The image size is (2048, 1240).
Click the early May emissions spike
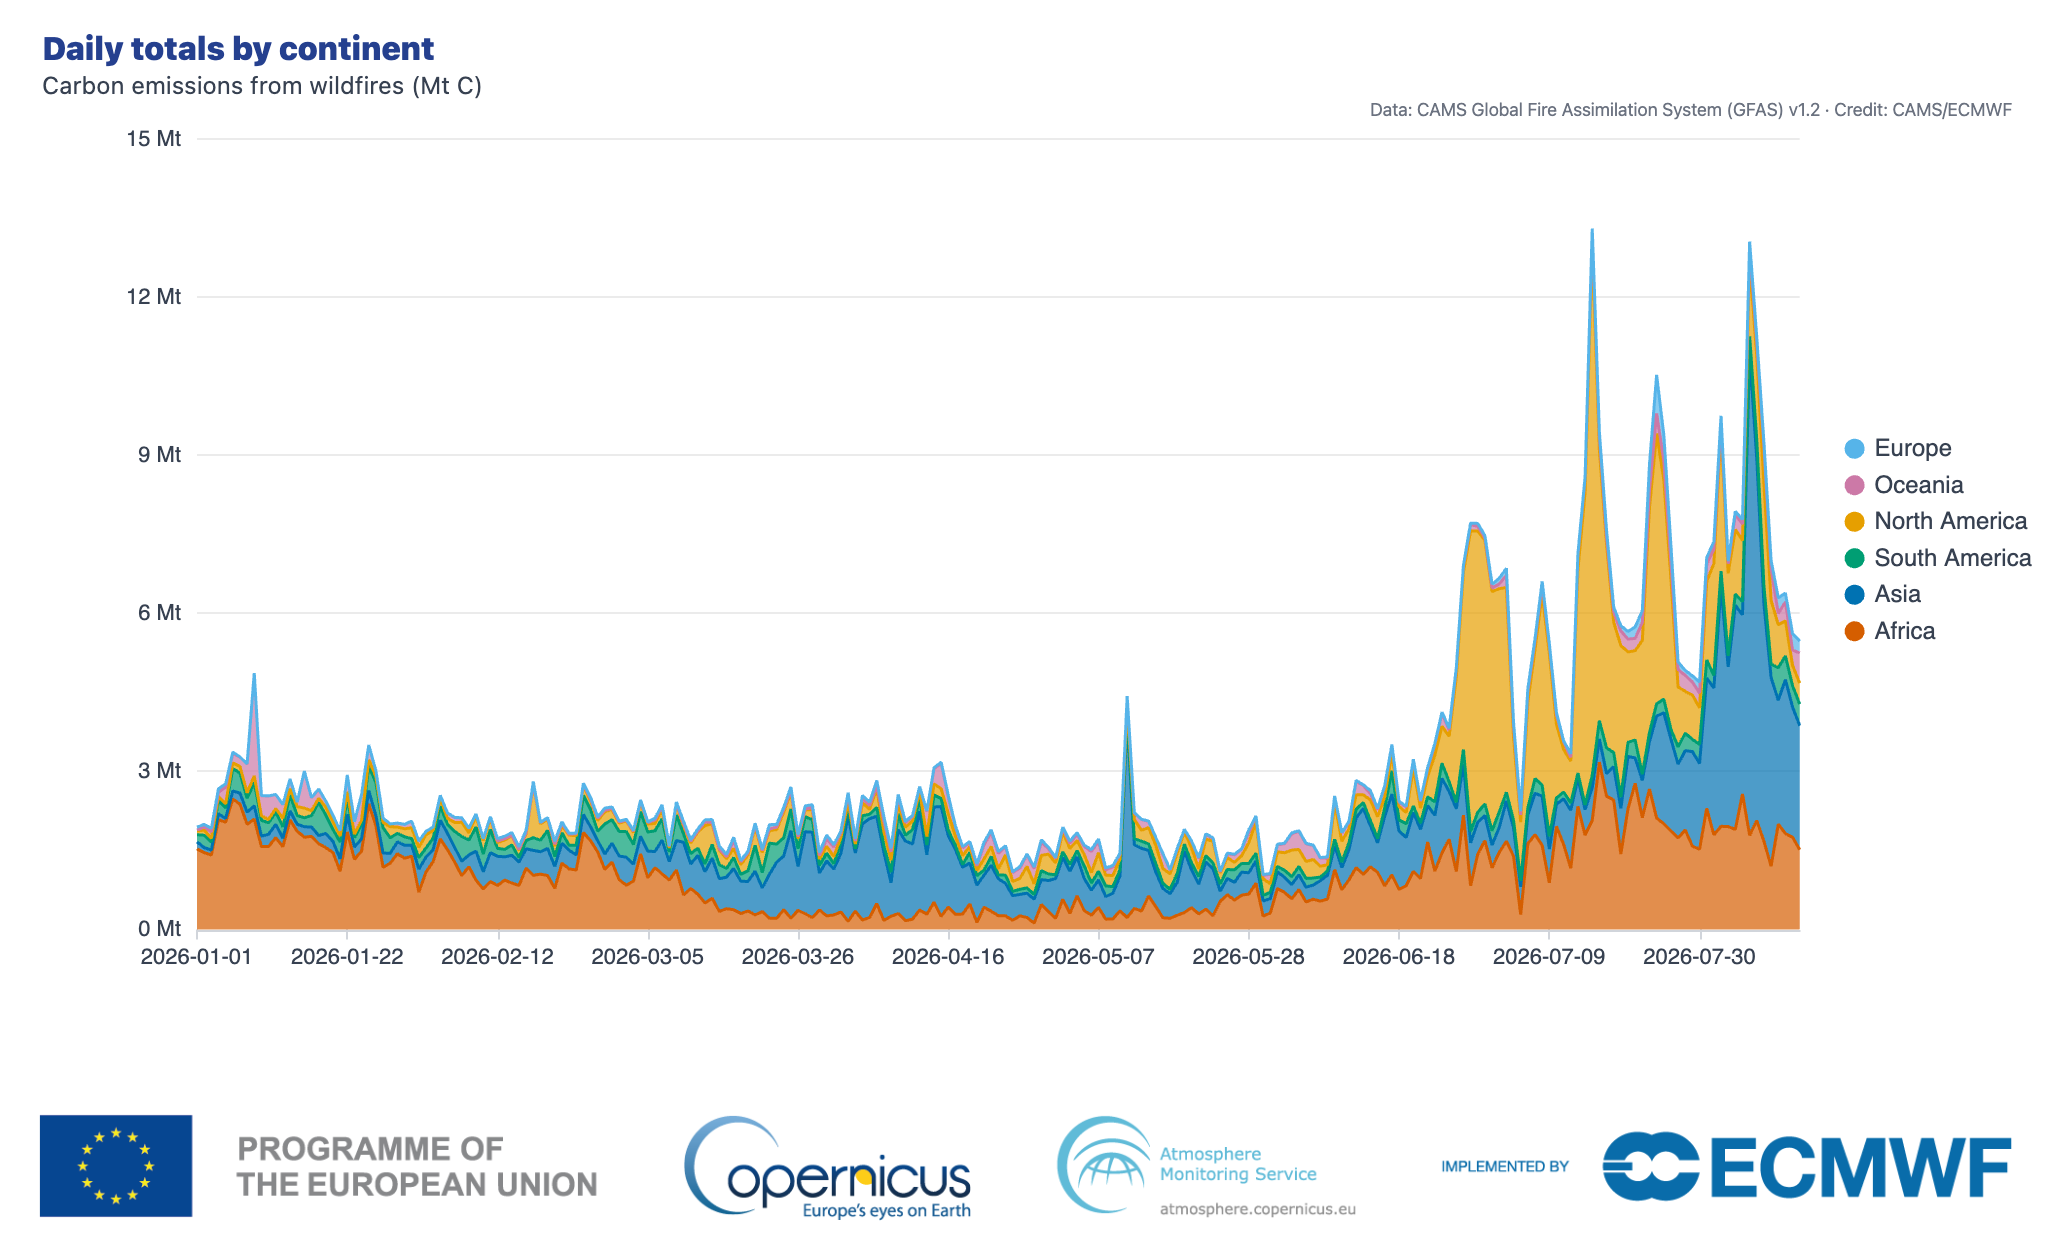[x=1127, y=697]
